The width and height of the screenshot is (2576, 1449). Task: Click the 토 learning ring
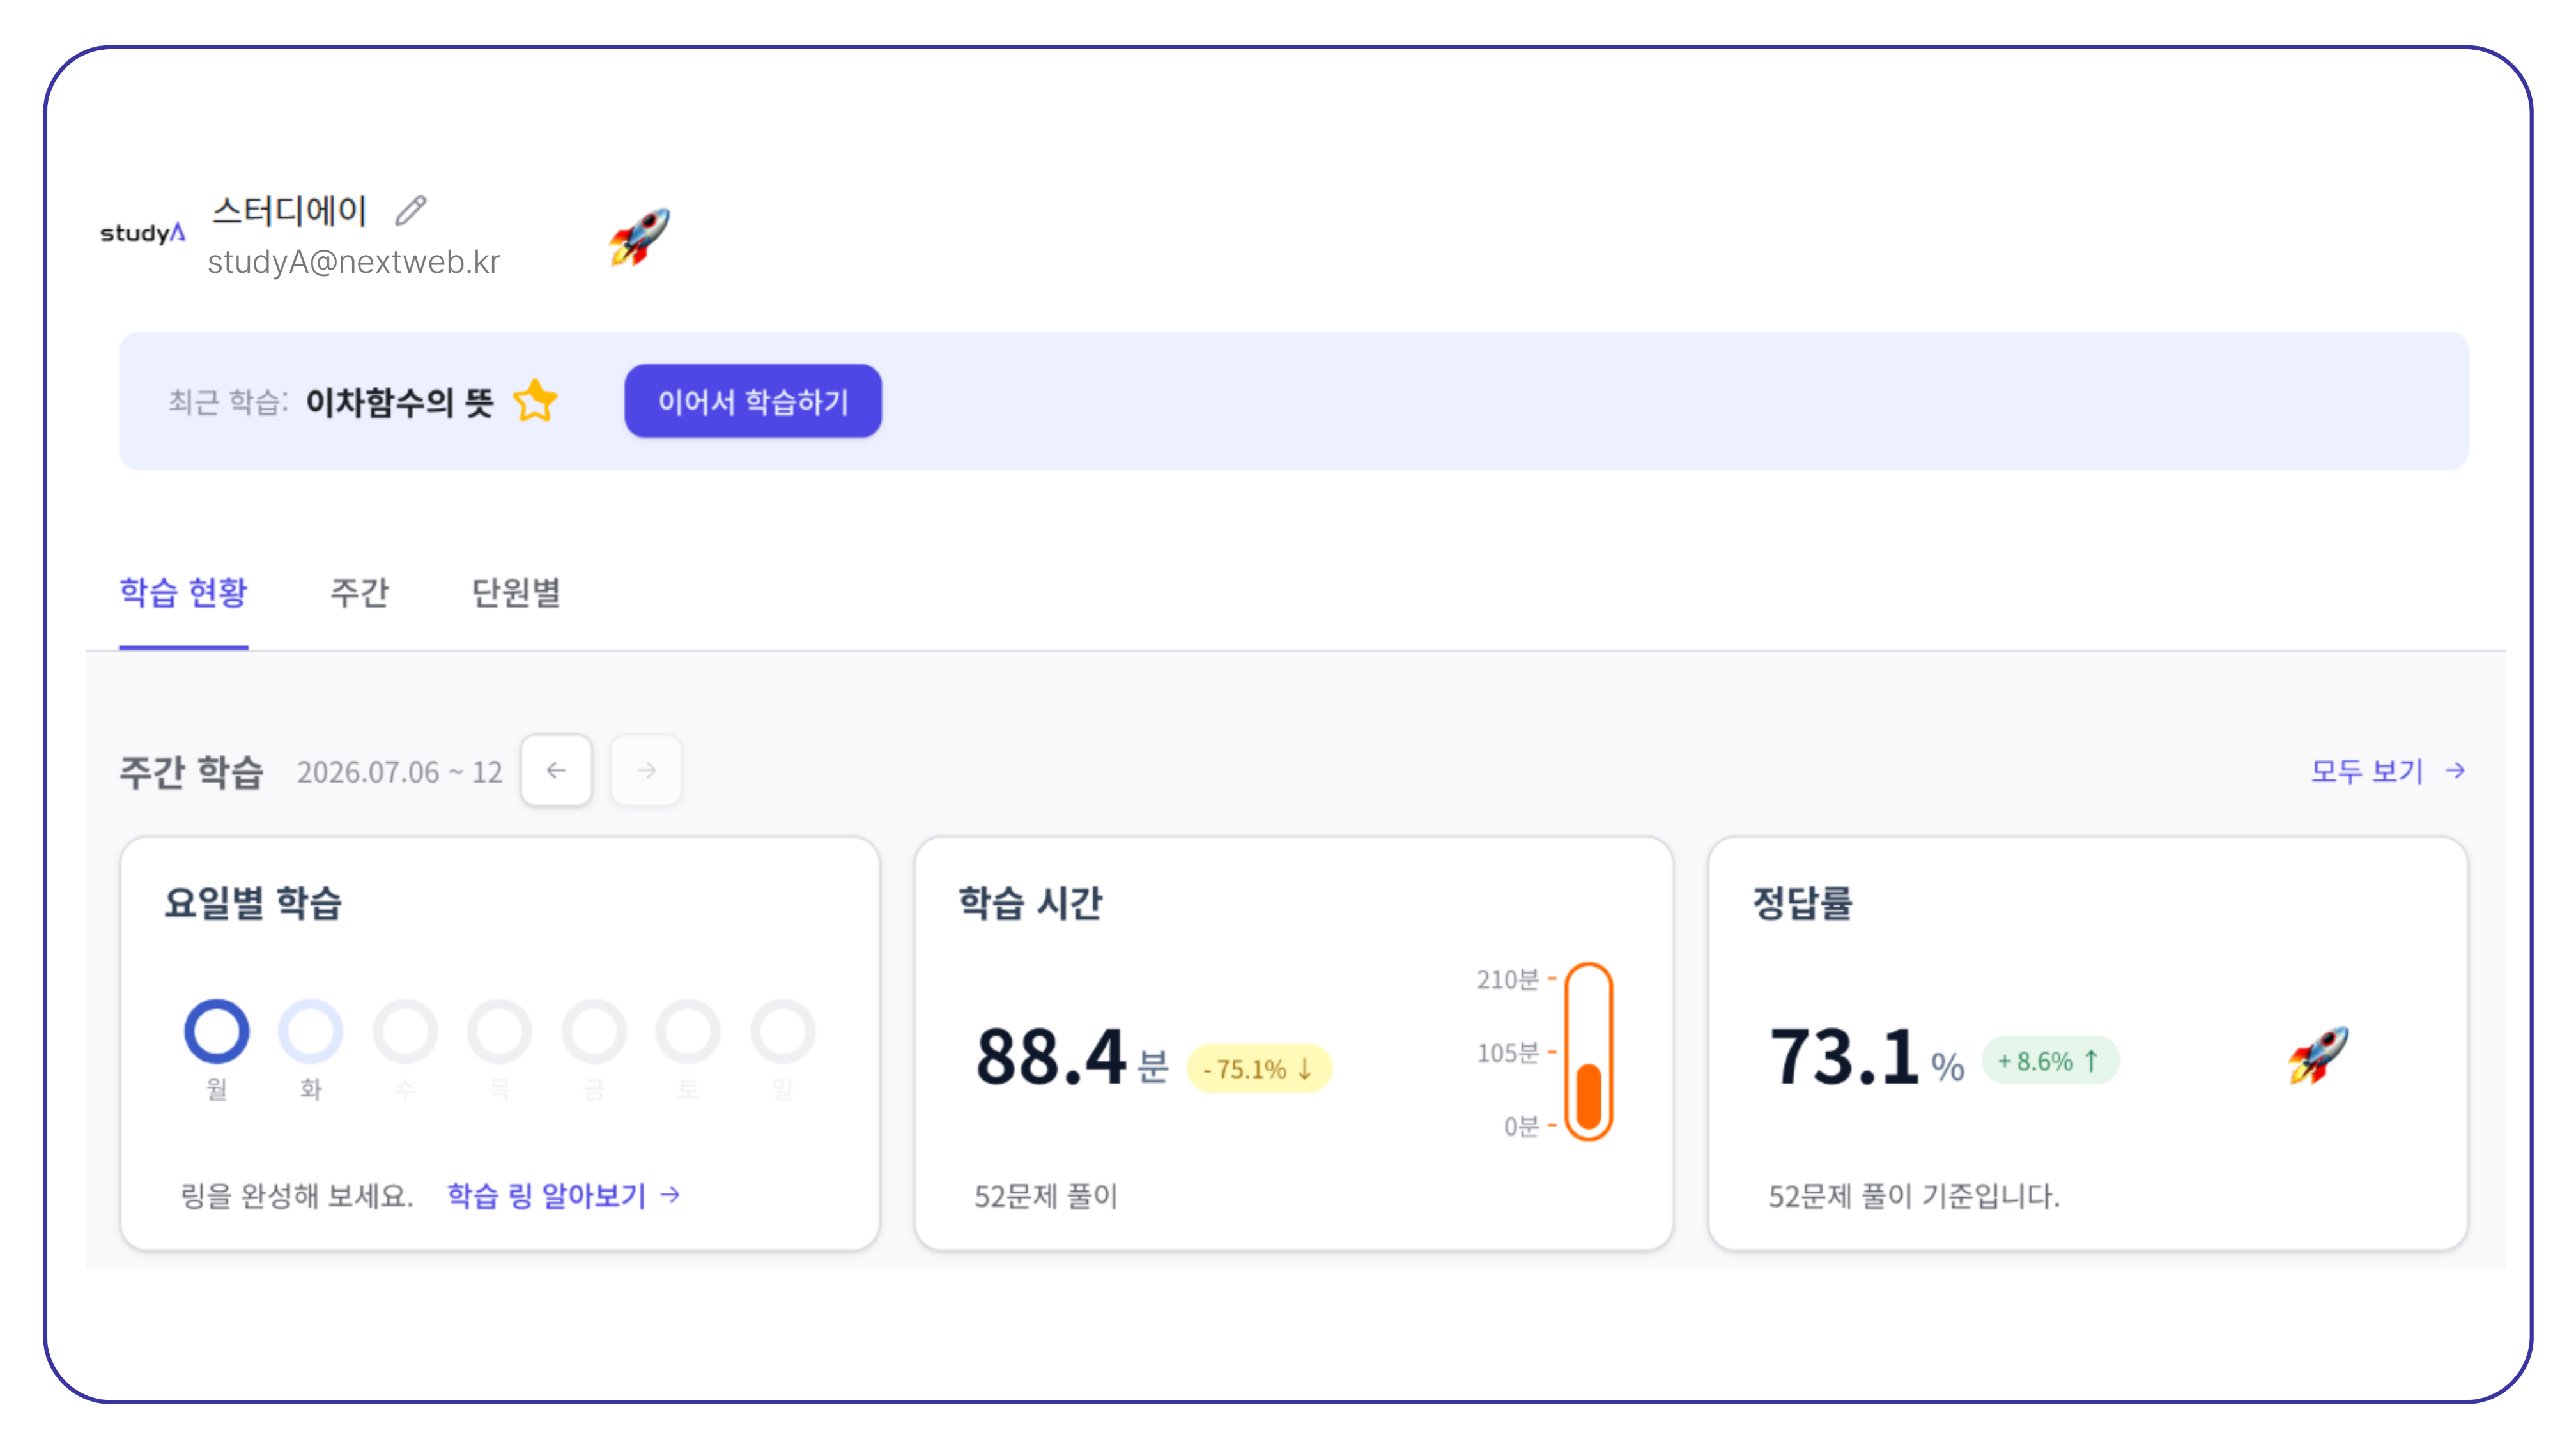(x=688, y=1031)
